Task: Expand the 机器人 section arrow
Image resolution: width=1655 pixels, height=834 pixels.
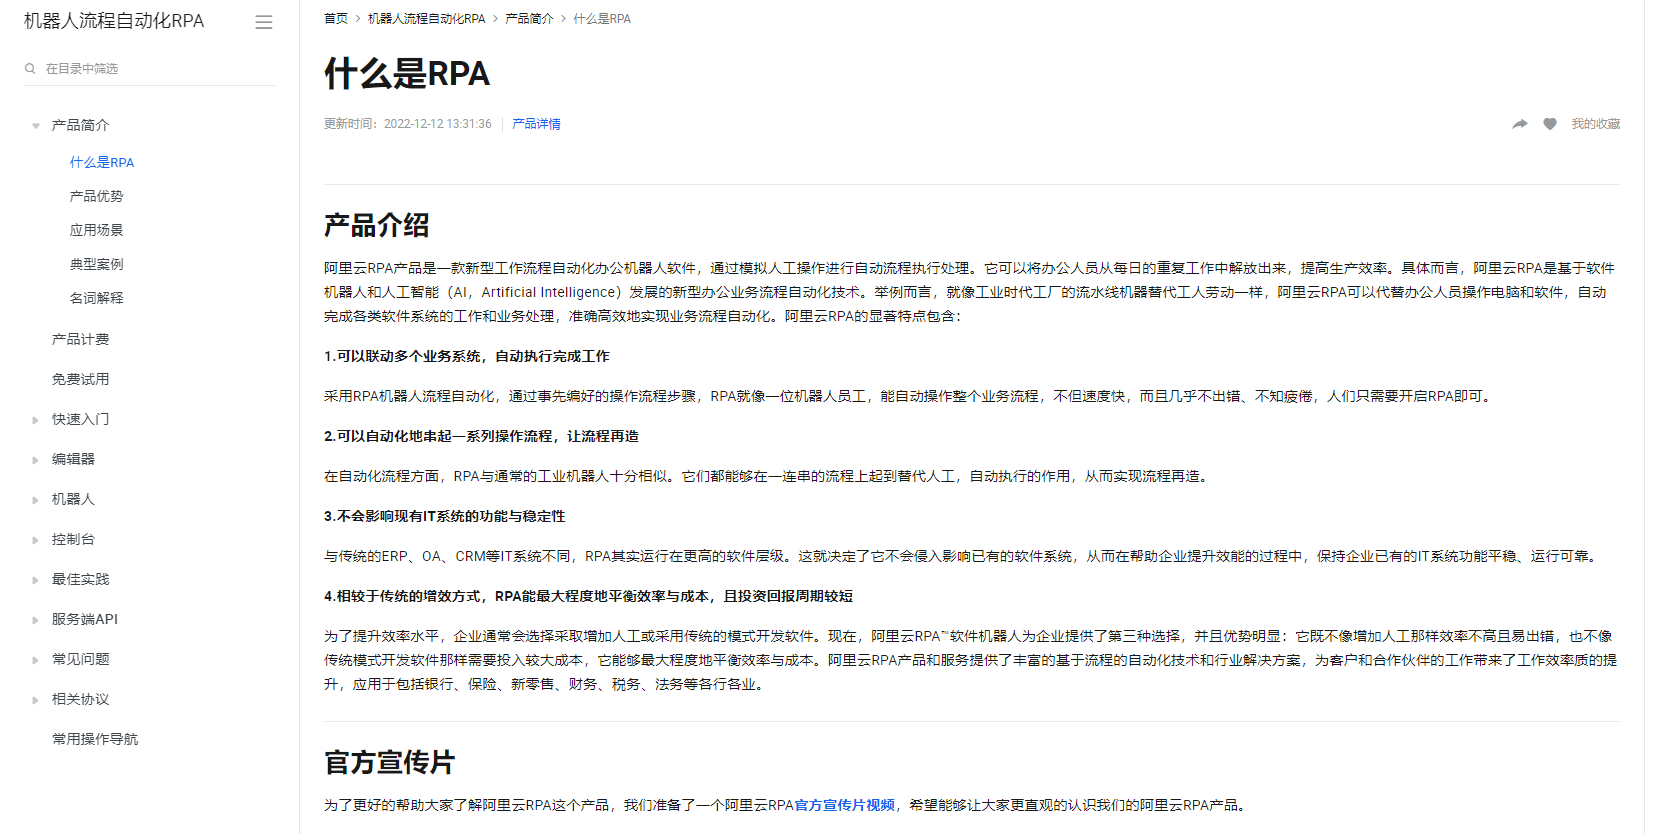Action: coord(36,500)
